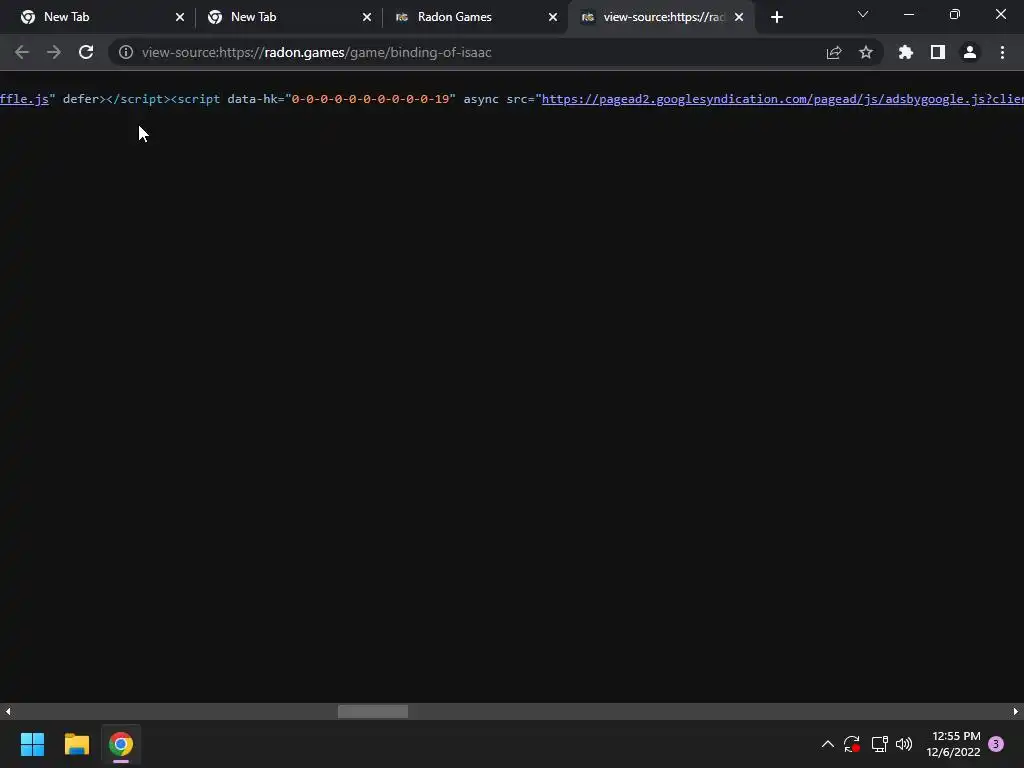Focus the address bar URL
The width and height of the screenshot is (1024, 768).
coord(317,52)
